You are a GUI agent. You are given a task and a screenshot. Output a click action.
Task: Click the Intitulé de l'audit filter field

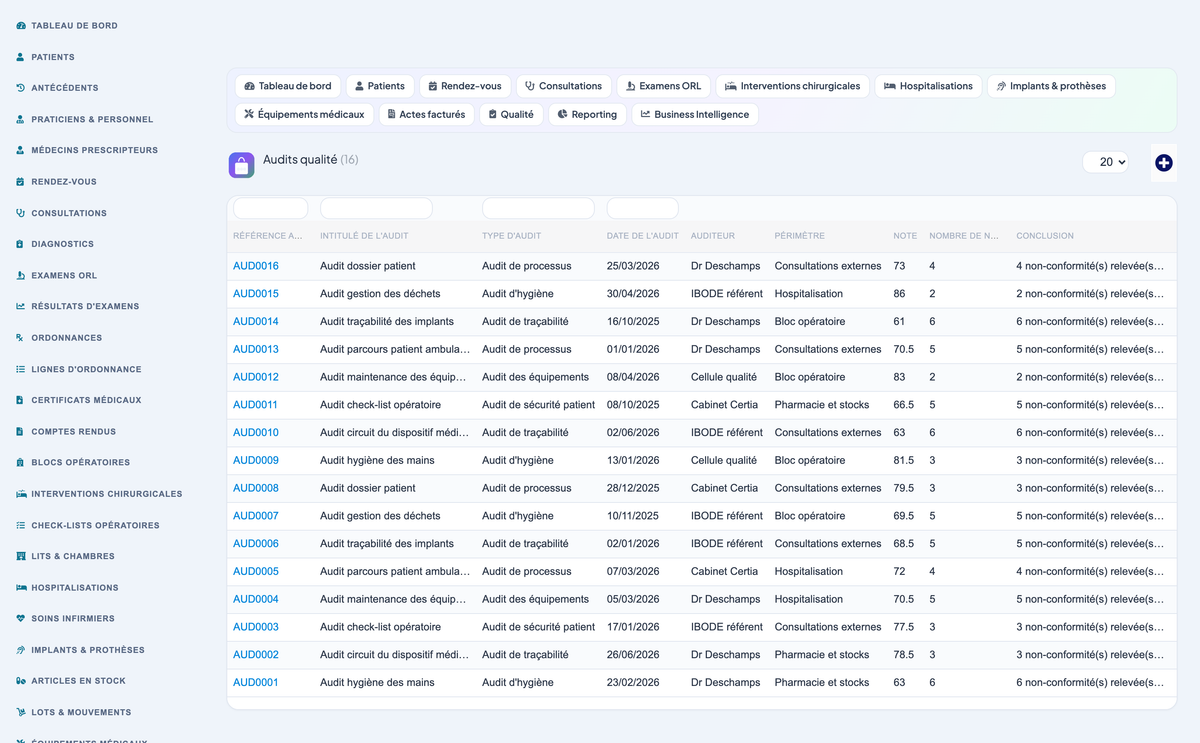click(x=376, y=208)
